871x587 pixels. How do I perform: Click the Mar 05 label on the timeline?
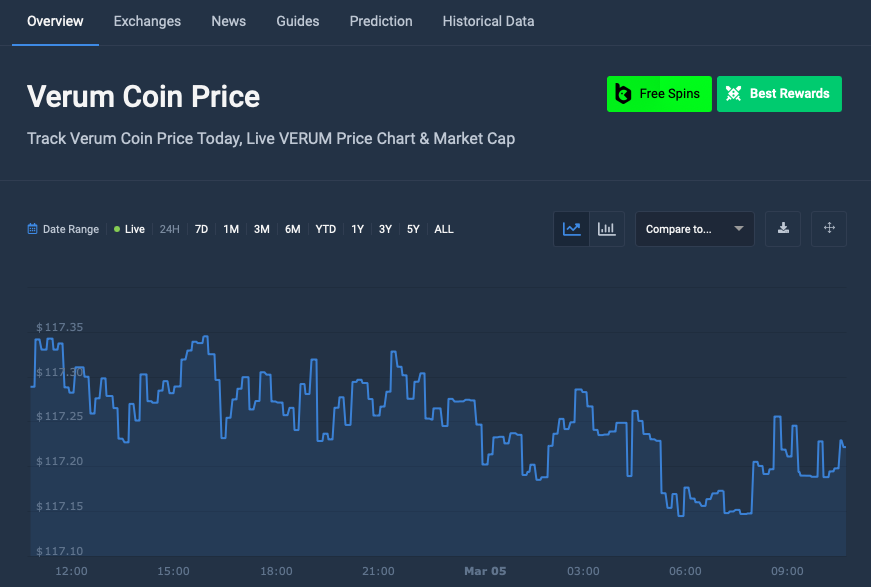(x=485, y=571)
